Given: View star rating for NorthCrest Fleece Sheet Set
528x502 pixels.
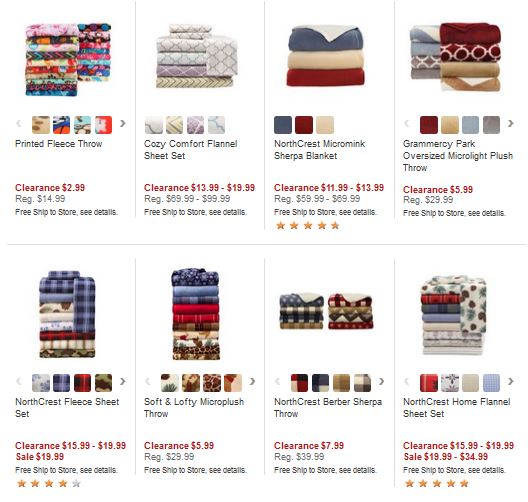Looking at the screenshot, I should 49,484.
